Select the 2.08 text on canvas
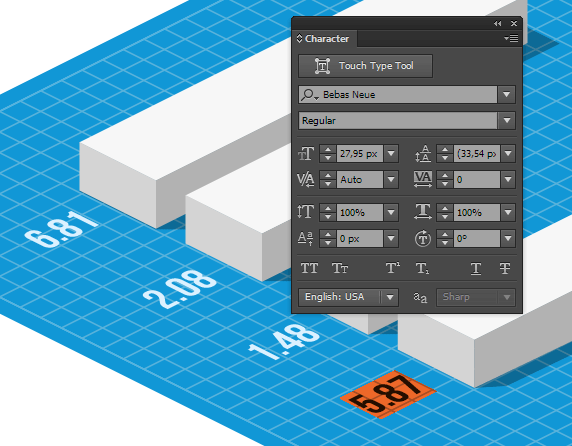This screenshot has width=572, height=446. point(180,289)
